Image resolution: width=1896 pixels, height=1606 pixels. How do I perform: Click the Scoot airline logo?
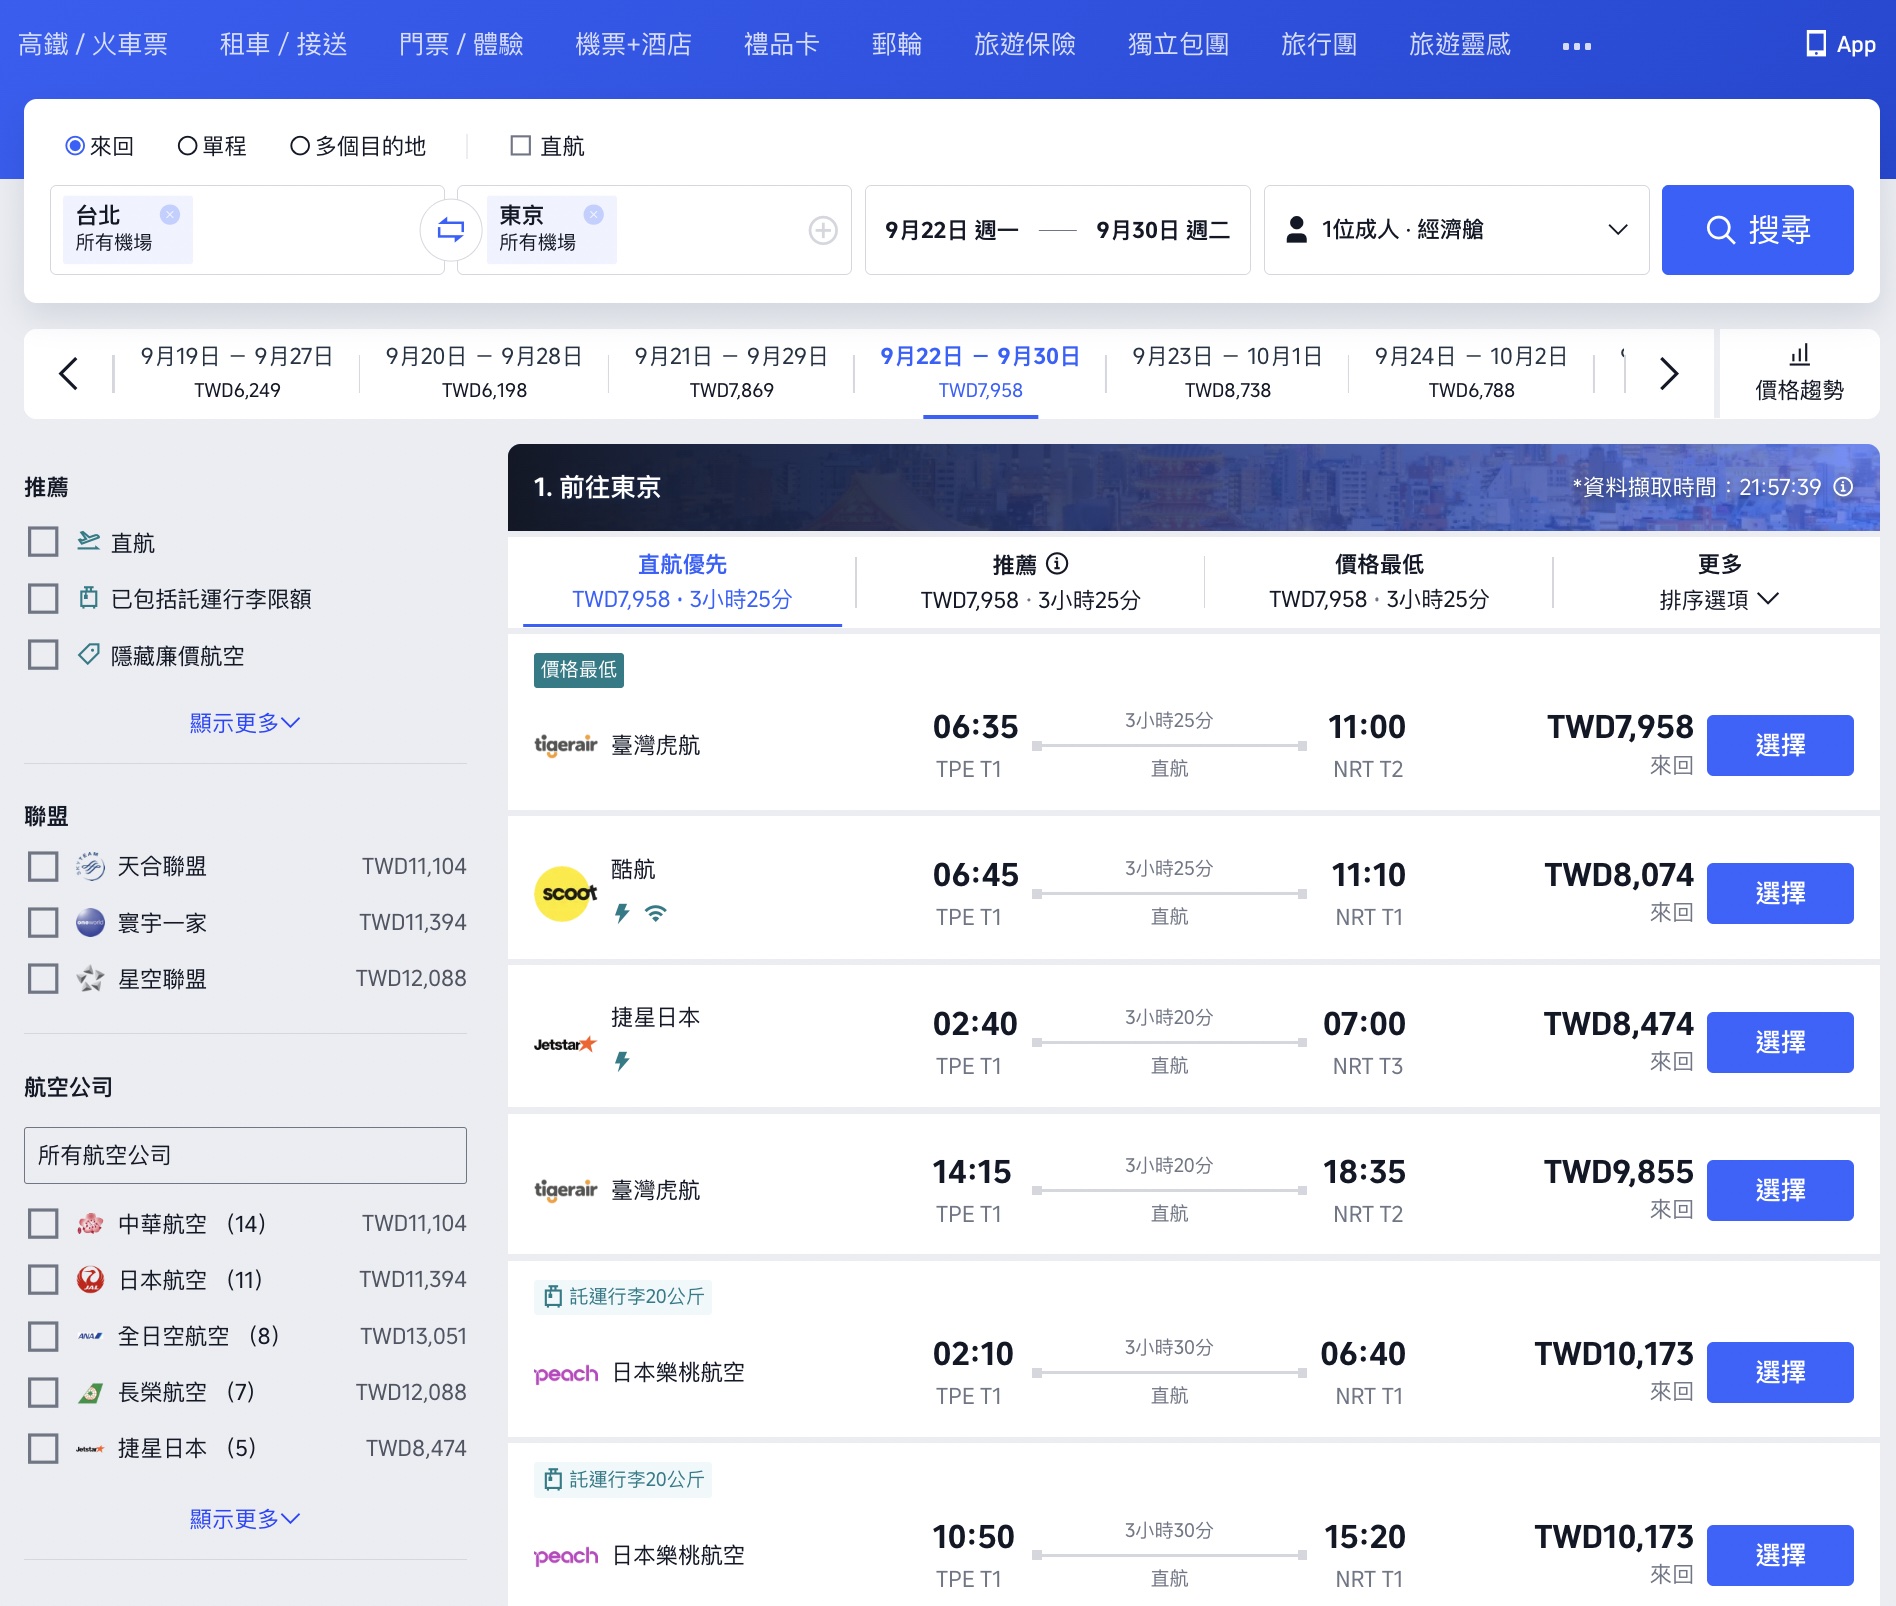tap(567, 893)
